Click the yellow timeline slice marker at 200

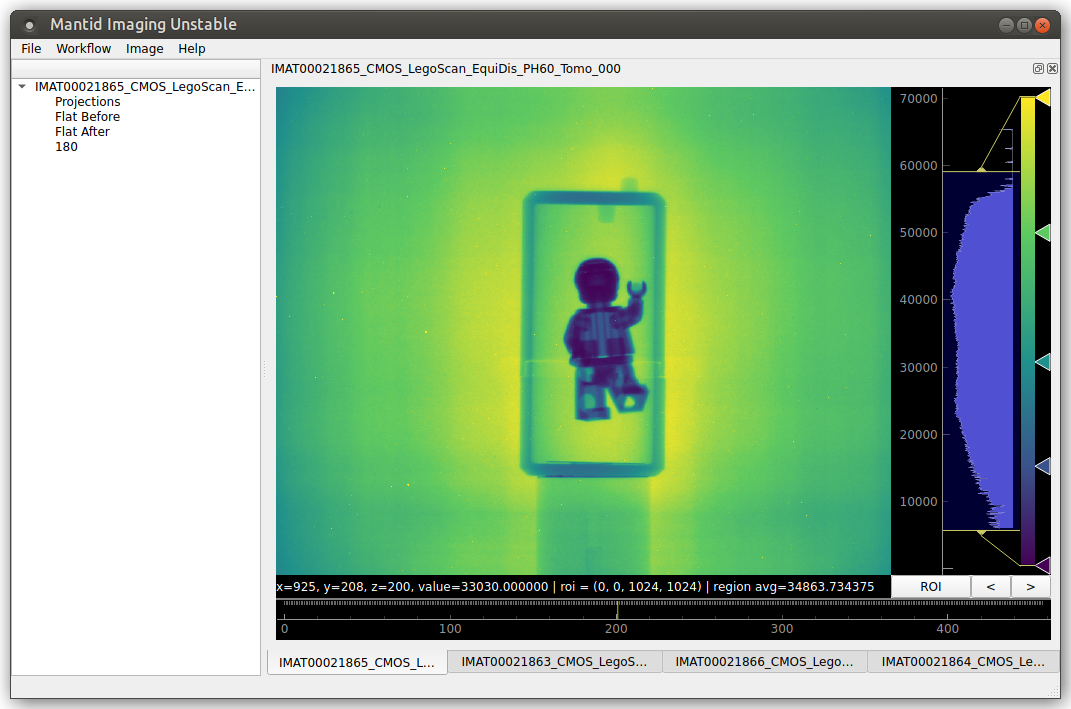617,610
